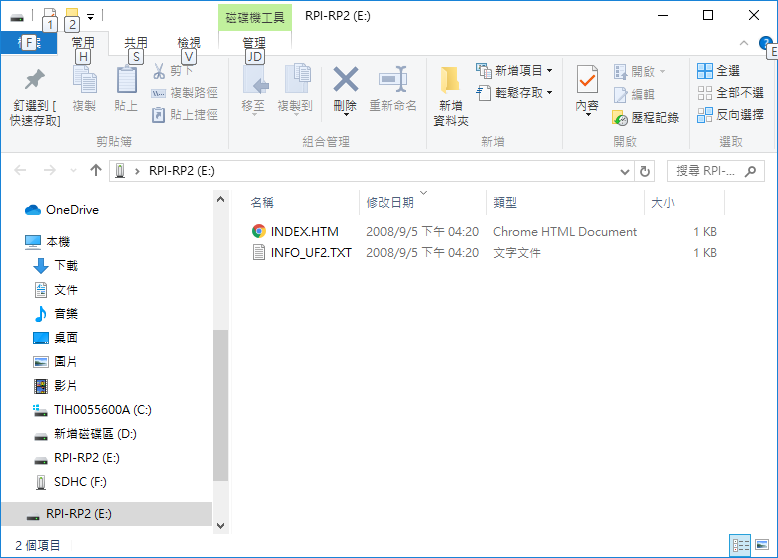Expand the path chevron before RPI-RP2 (E:)
This screenshot has width=778, height=558.
[137, 171]
